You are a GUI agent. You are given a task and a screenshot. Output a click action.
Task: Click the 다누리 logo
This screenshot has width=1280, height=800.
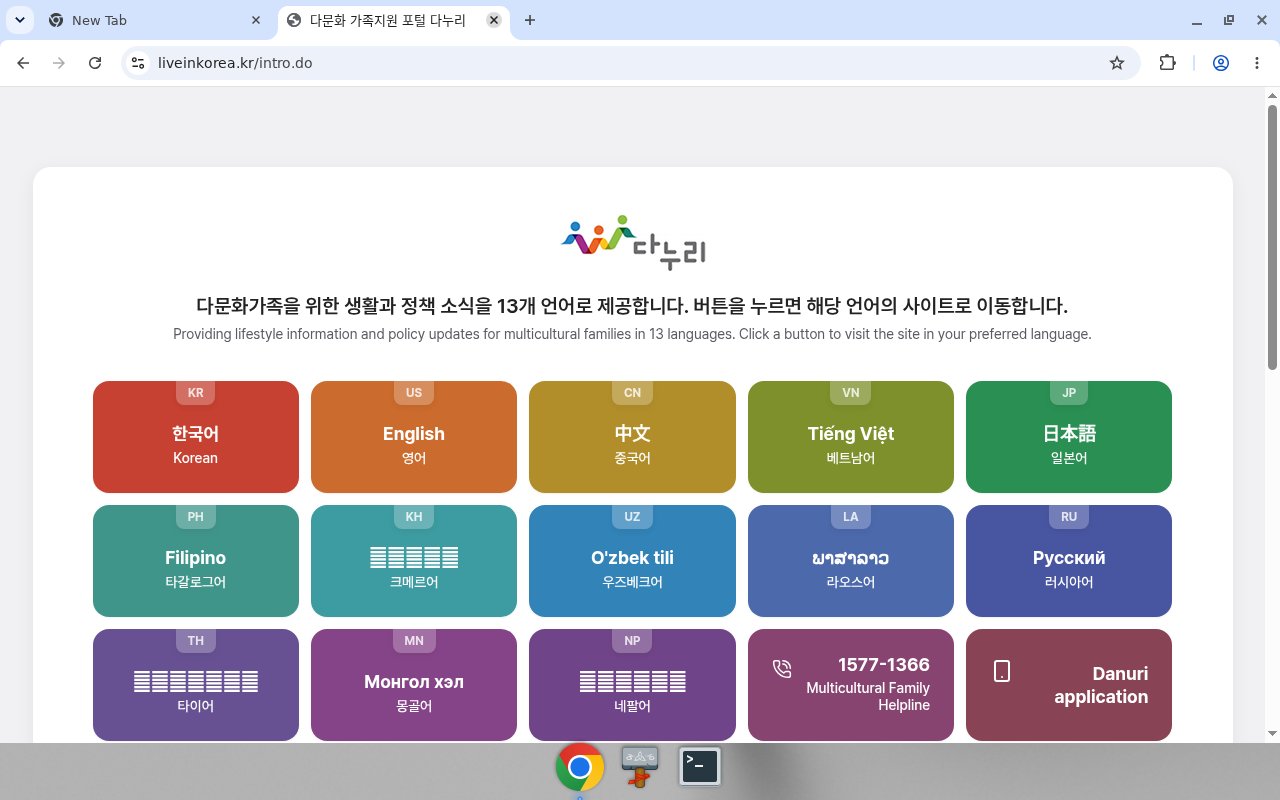(x=634, y=242)
